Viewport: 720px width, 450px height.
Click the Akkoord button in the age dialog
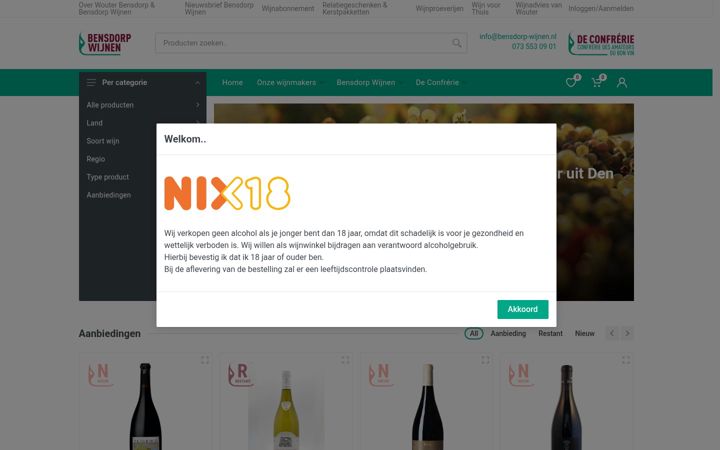pyautogui.click(x=523, y=309)
